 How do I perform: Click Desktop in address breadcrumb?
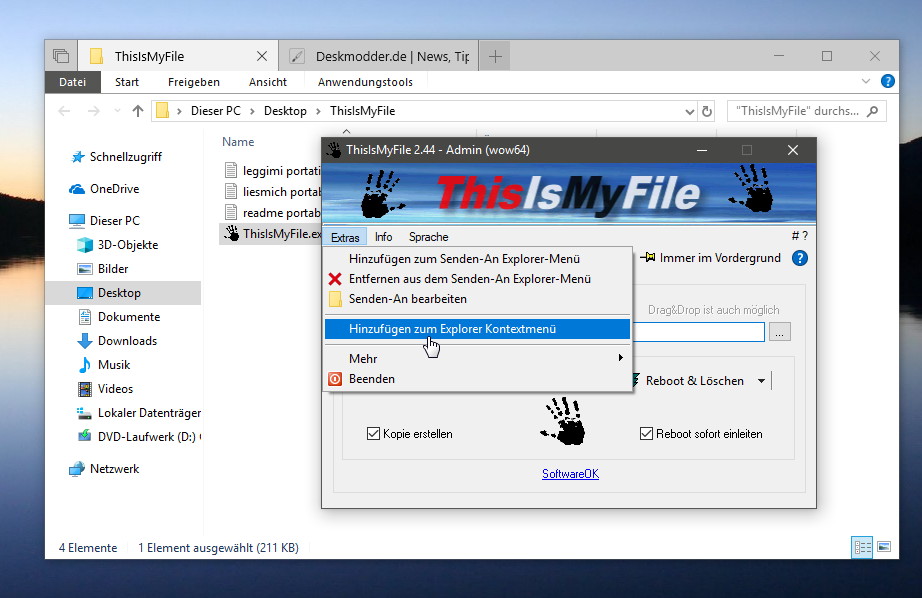click(x=285, y=111)
